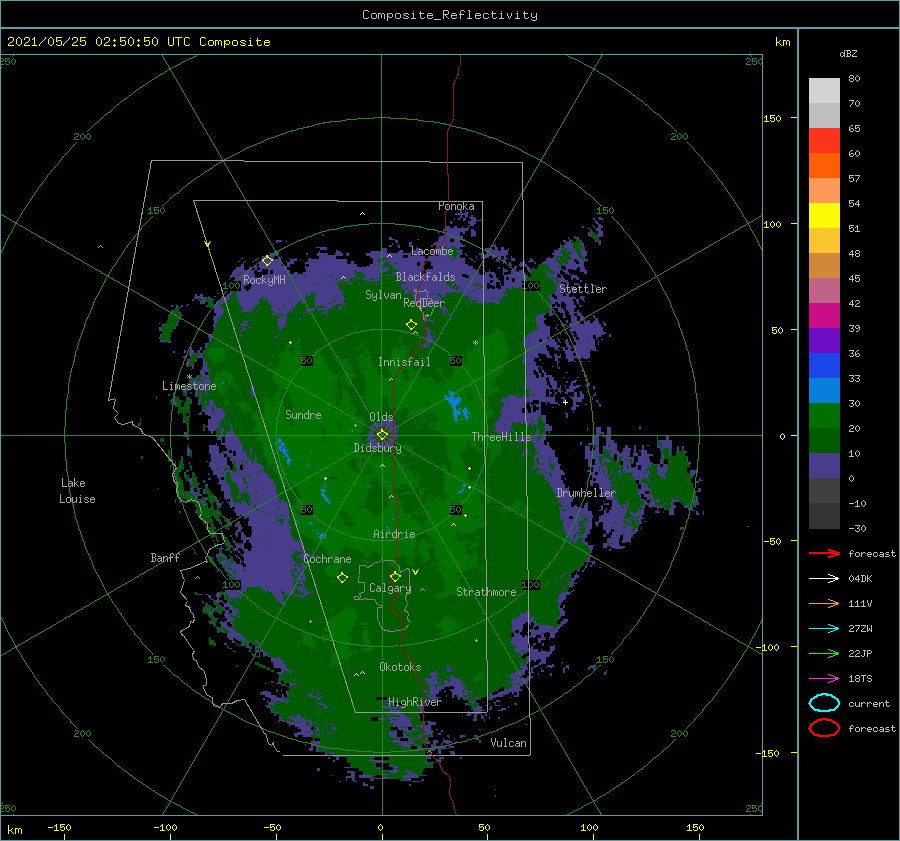Screen dimensions: 900x841
Task: Click the Stettler label
Action: pos(583,289)
